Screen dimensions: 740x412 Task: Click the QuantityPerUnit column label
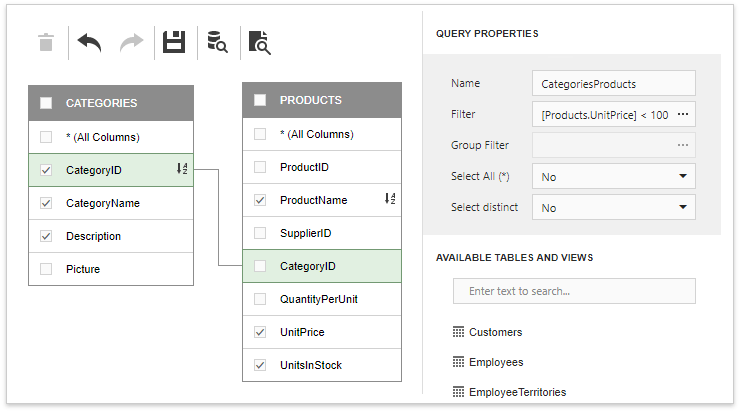[319, 299]
